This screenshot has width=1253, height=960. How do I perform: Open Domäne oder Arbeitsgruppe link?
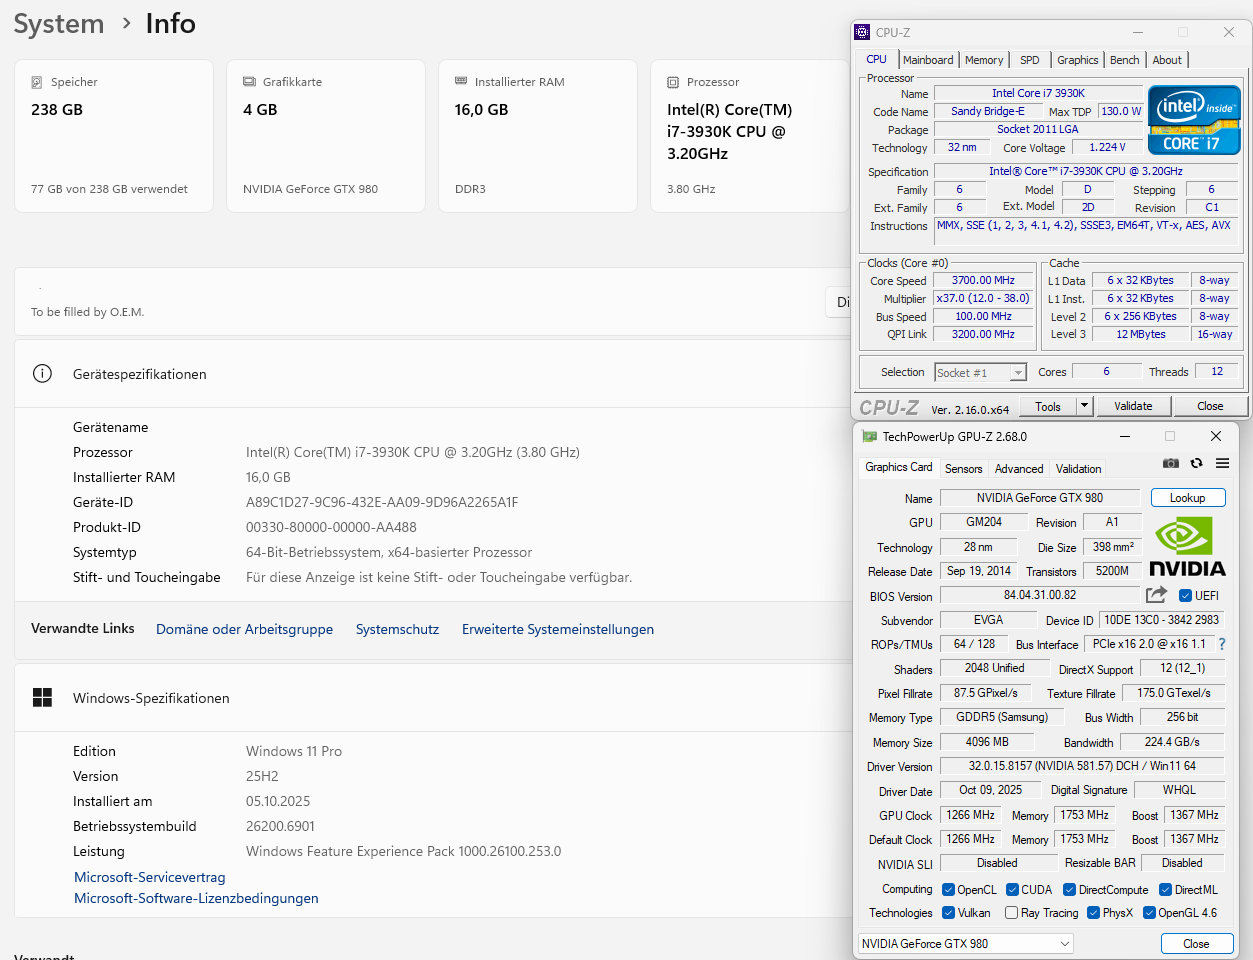coord(245,629)
